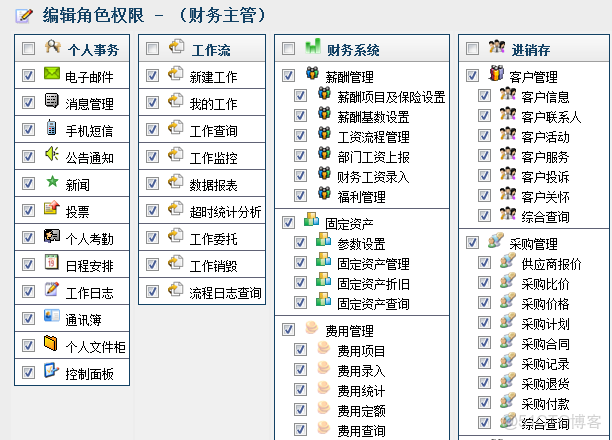Image resolution: width=612 pixels, height=440 pixels.
Task: Uncheck the 电子邮件 checkbox
Action: 28,75
